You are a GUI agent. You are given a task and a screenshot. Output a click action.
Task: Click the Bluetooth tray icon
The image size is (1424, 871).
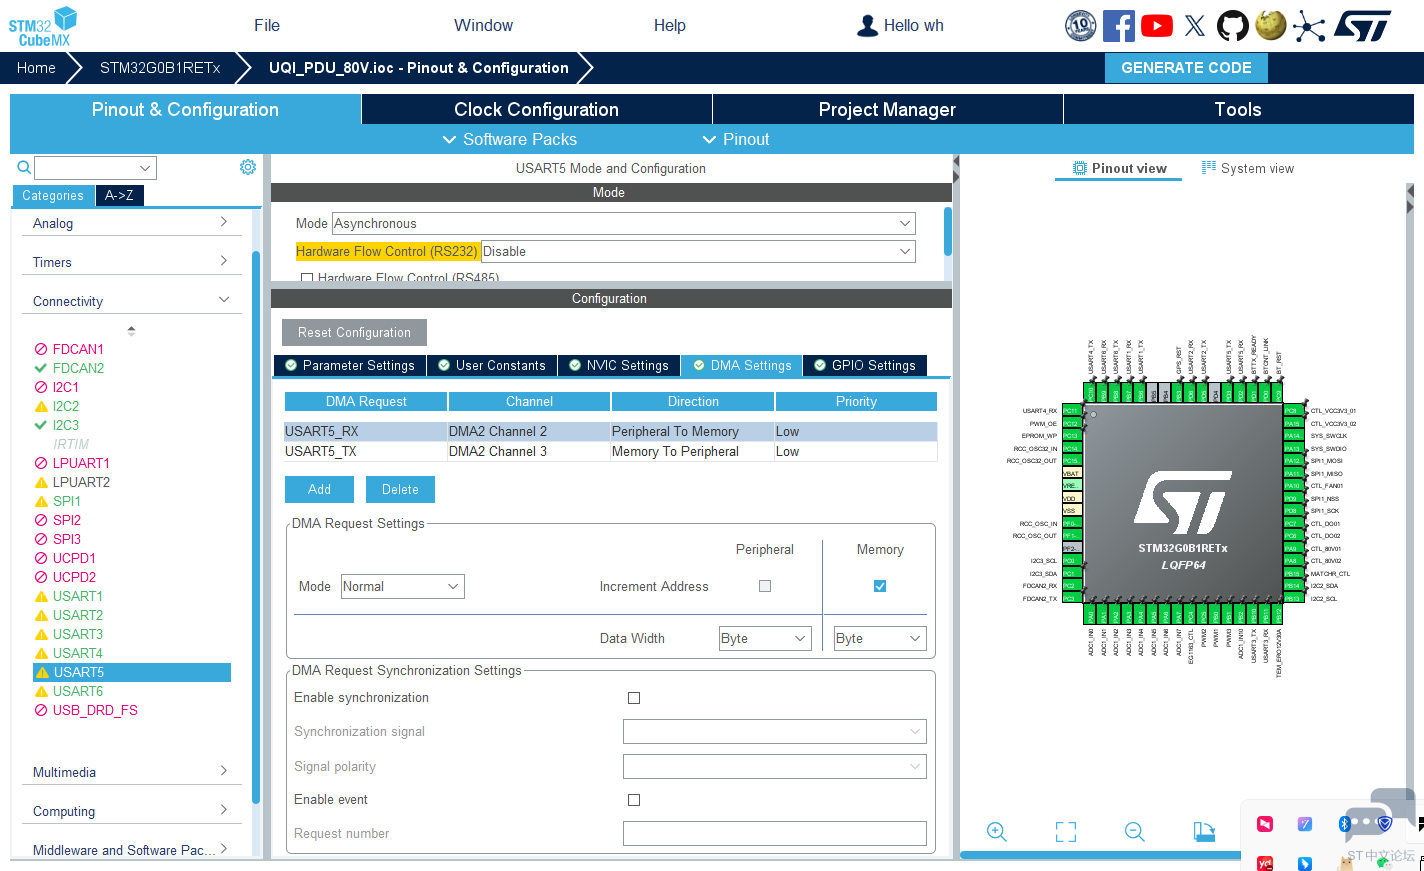pyautogui.click(x=1345, y=824)
